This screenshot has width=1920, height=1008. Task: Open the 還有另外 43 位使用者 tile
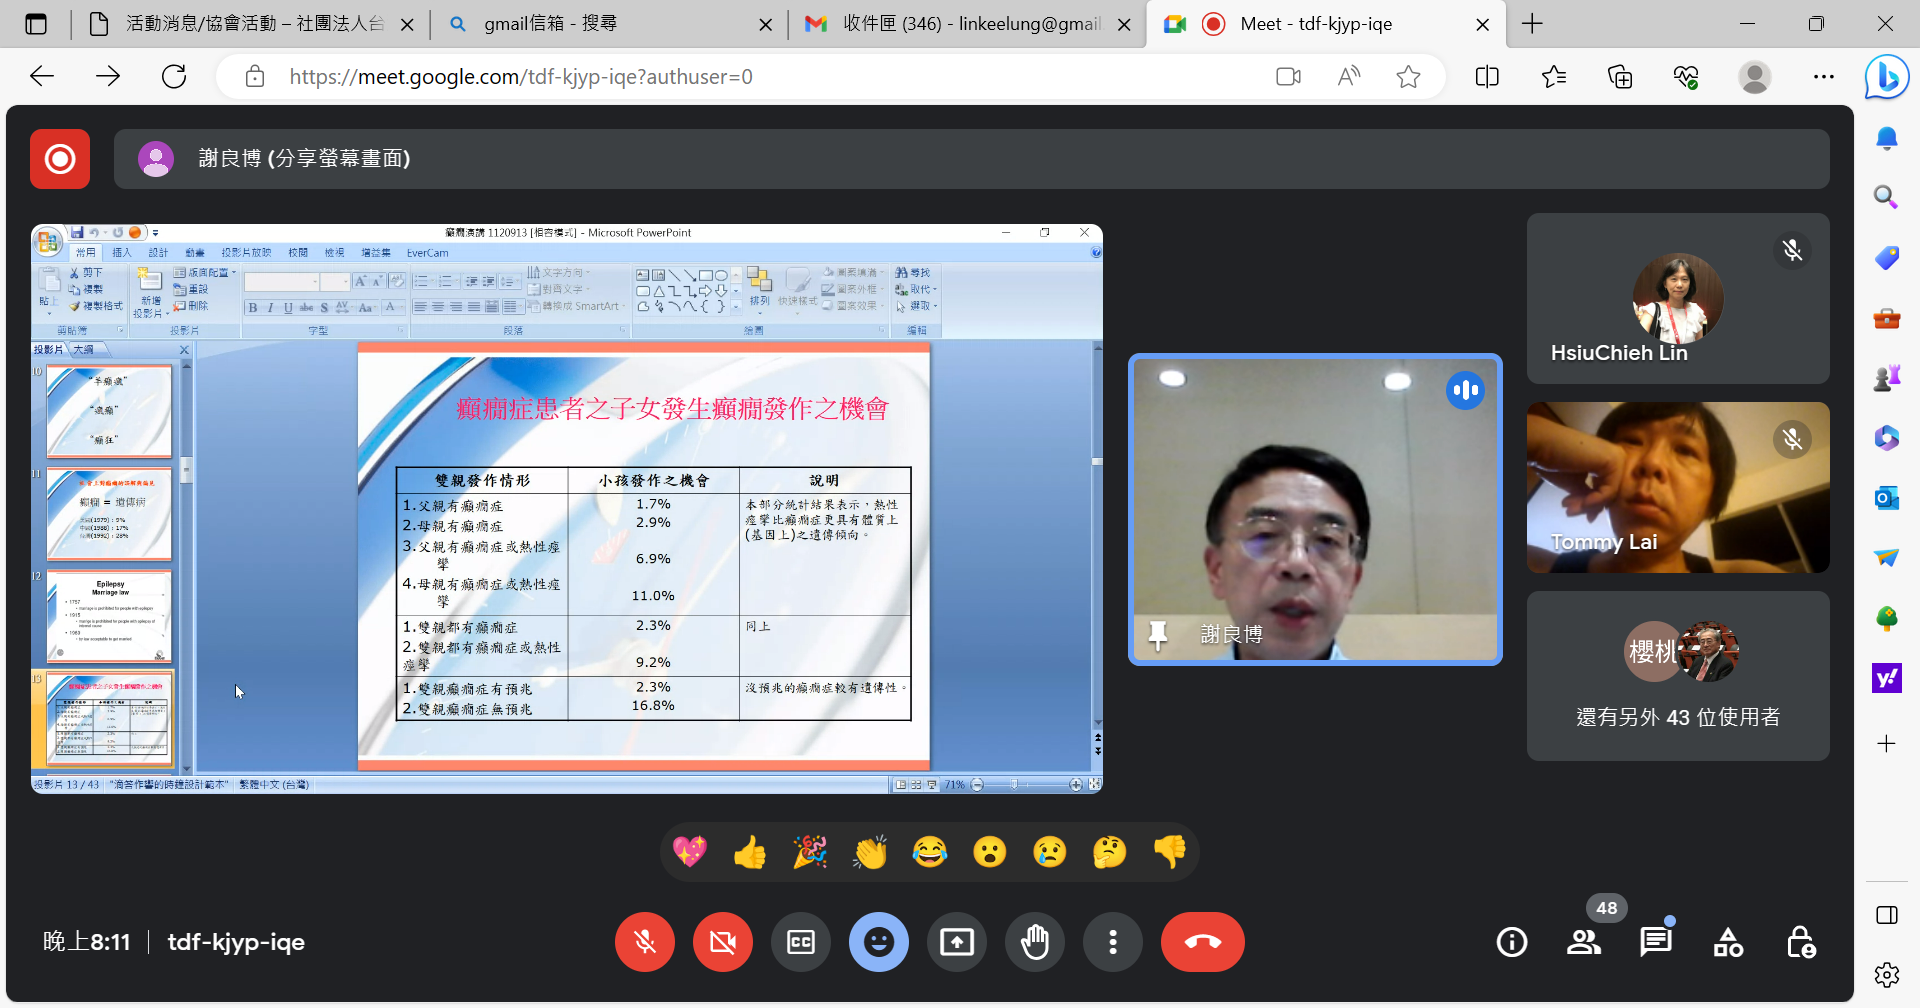[x=1678, y=676]
